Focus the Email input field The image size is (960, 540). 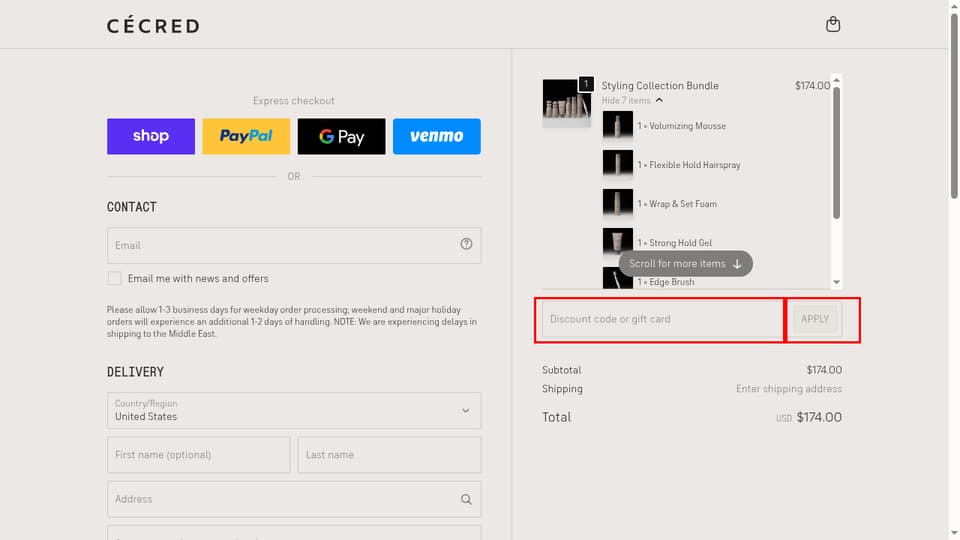point(294,246)
